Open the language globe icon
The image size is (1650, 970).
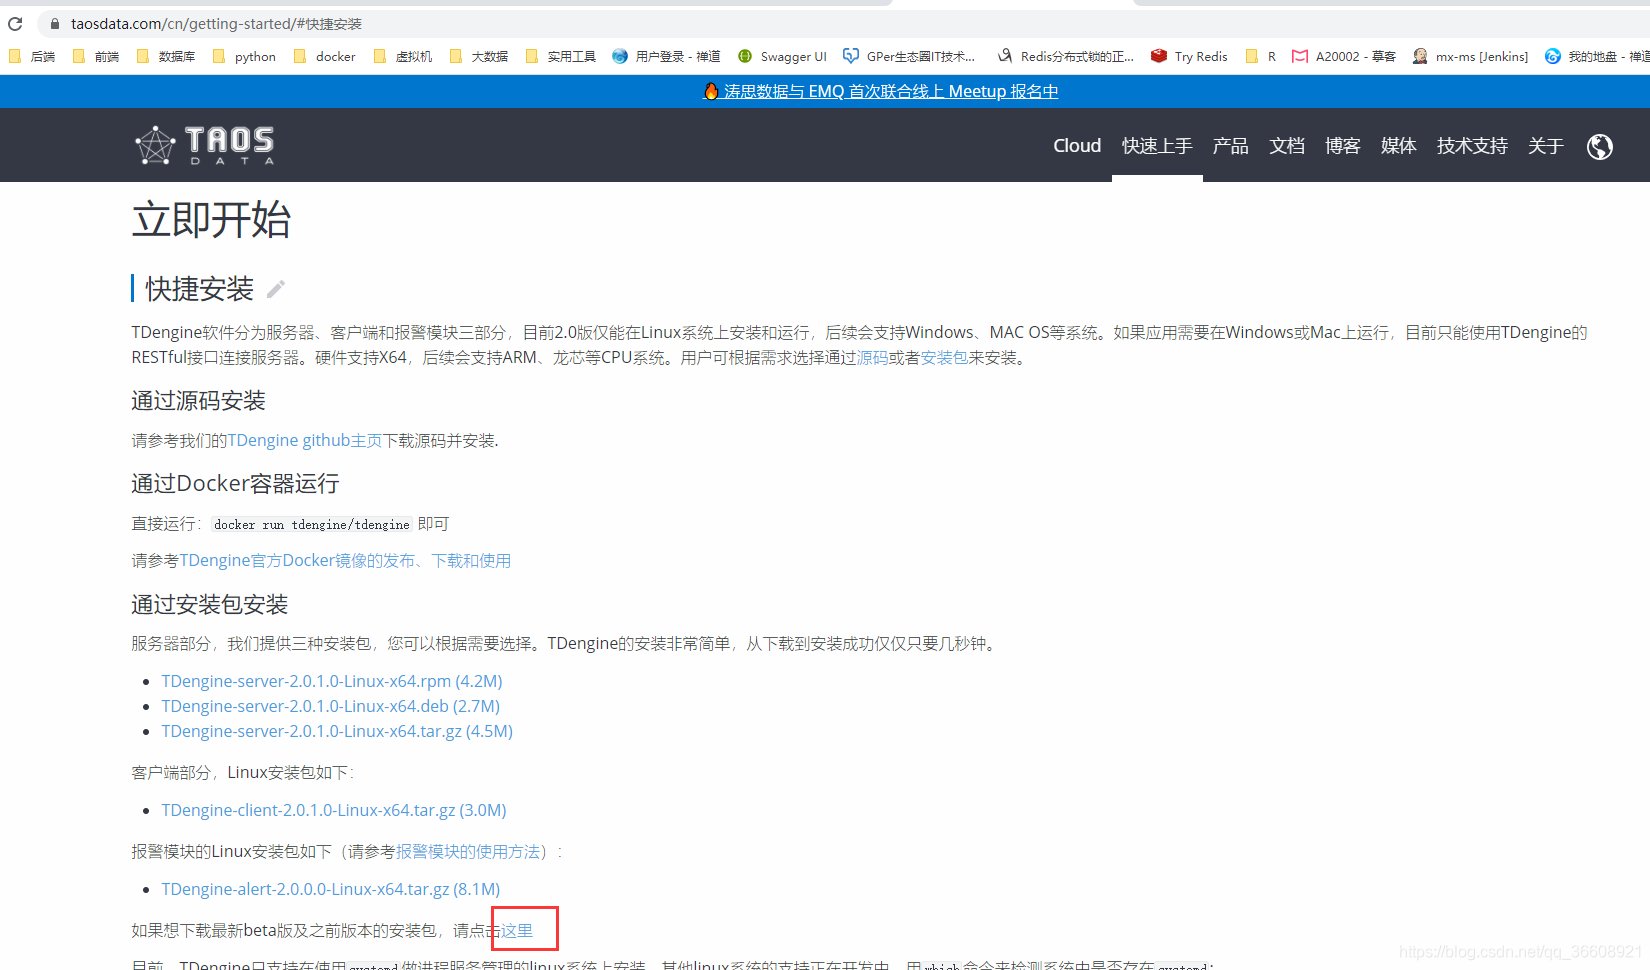1599,146
